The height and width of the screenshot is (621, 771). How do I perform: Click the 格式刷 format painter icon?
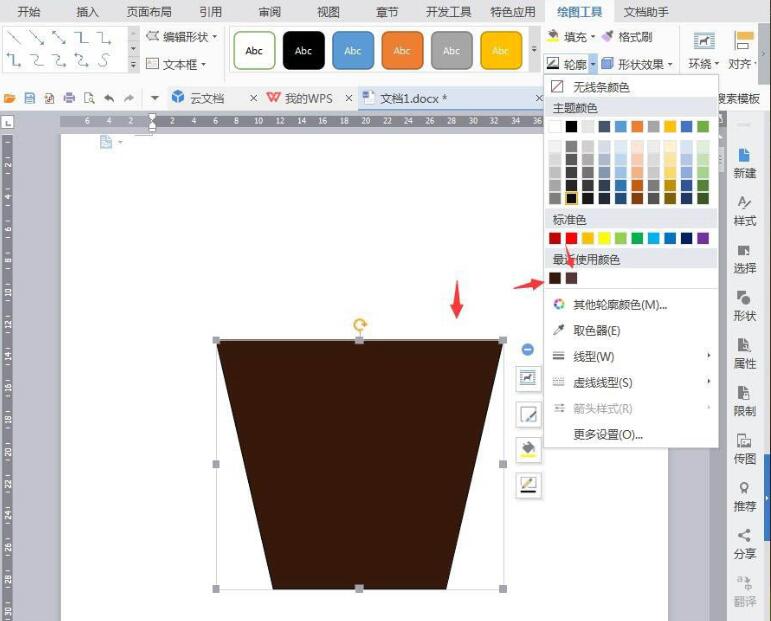tap(607, 37)
